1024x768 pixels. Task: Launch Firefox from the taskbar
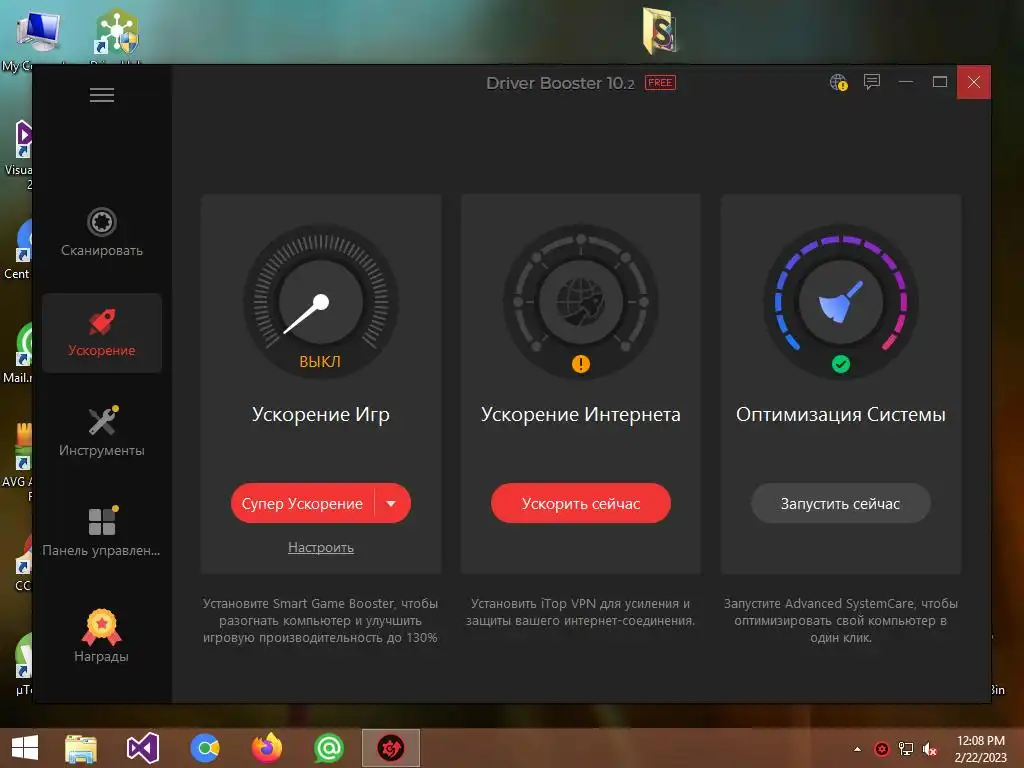pyautogui.click(x=266, y=748)
